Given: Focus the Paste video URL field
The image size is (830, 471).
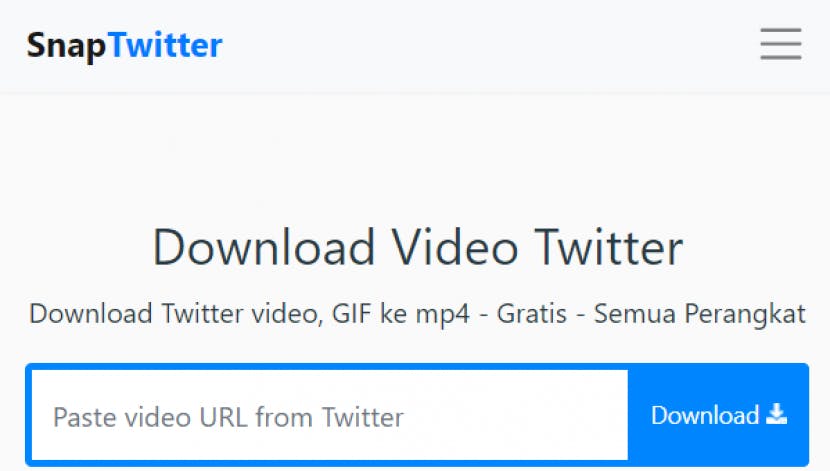Looking at the screenshot, I should click(330, 415).
